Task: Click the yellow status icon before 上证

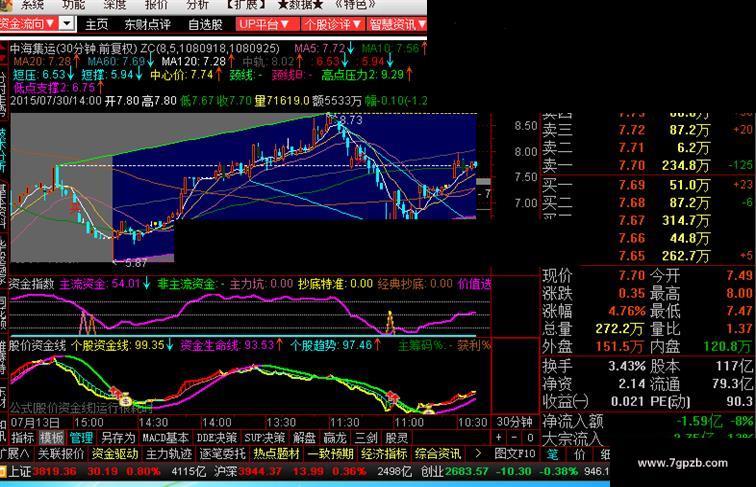Action: [3, 471]
